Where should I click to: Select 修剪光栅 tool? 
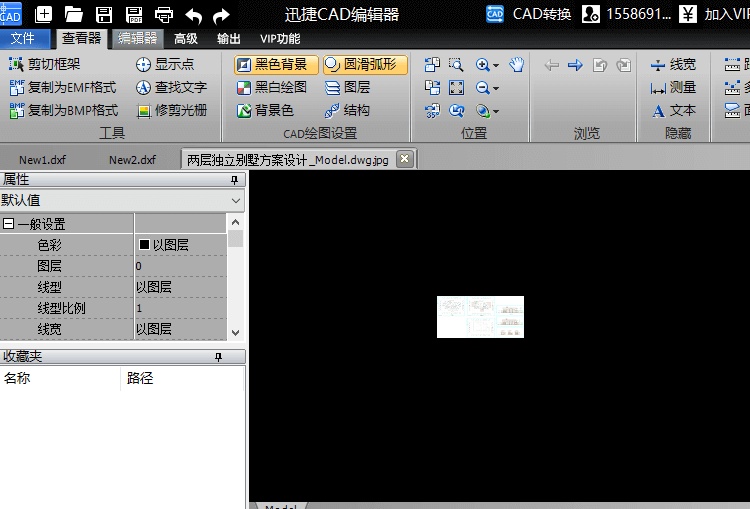171,111
